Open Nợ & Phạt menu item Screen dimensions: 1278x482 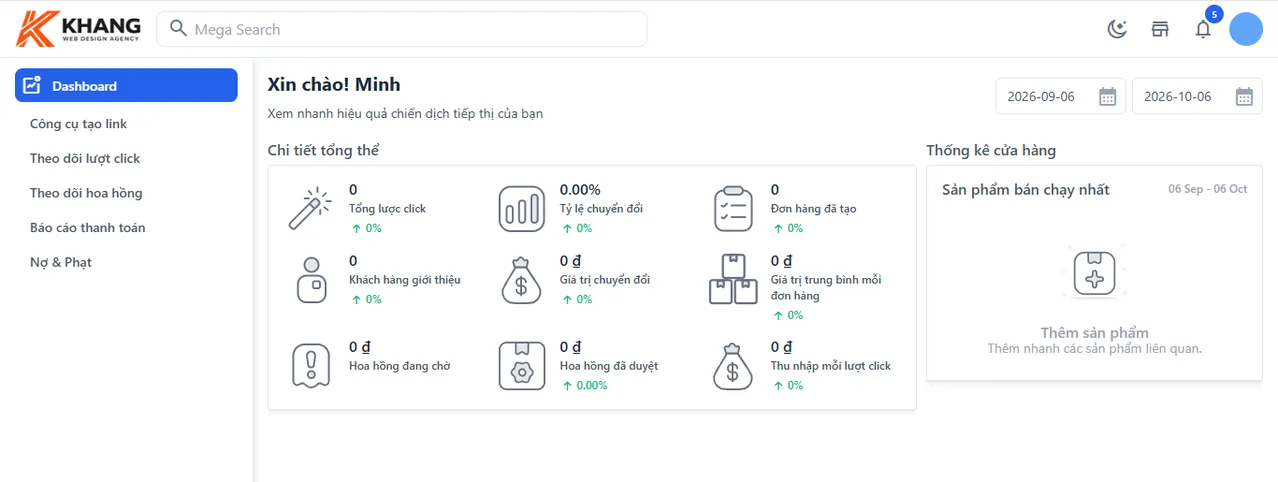pos(61,262)
